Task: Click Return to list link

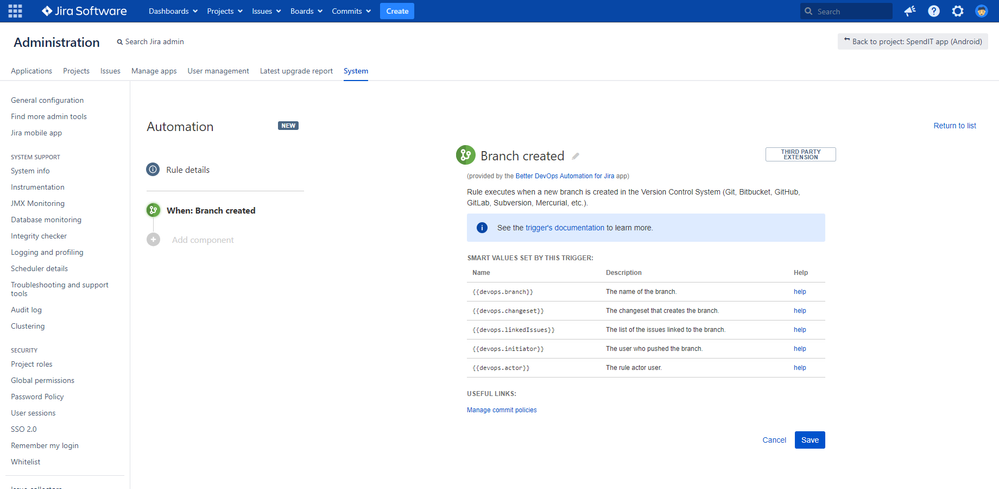Action: pos(954,126)
